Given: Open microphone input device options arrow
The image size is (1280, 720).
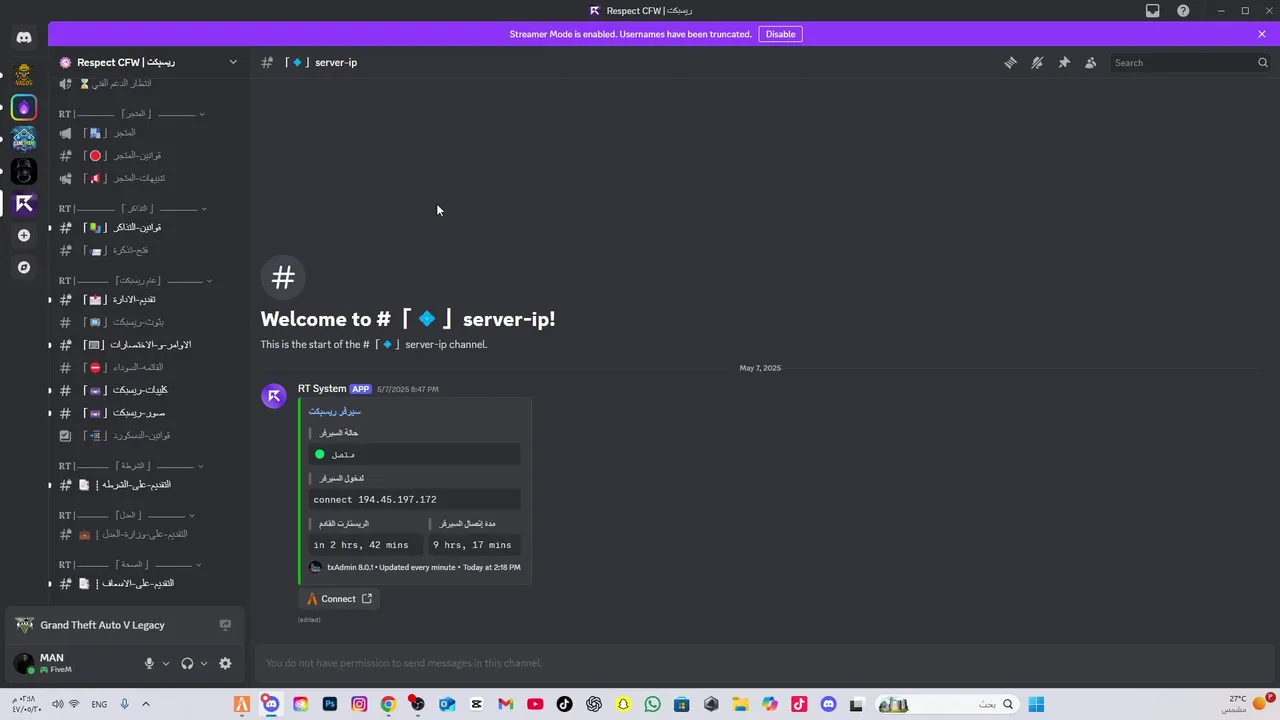Looking at the screenshot, I should click(166, 663).
